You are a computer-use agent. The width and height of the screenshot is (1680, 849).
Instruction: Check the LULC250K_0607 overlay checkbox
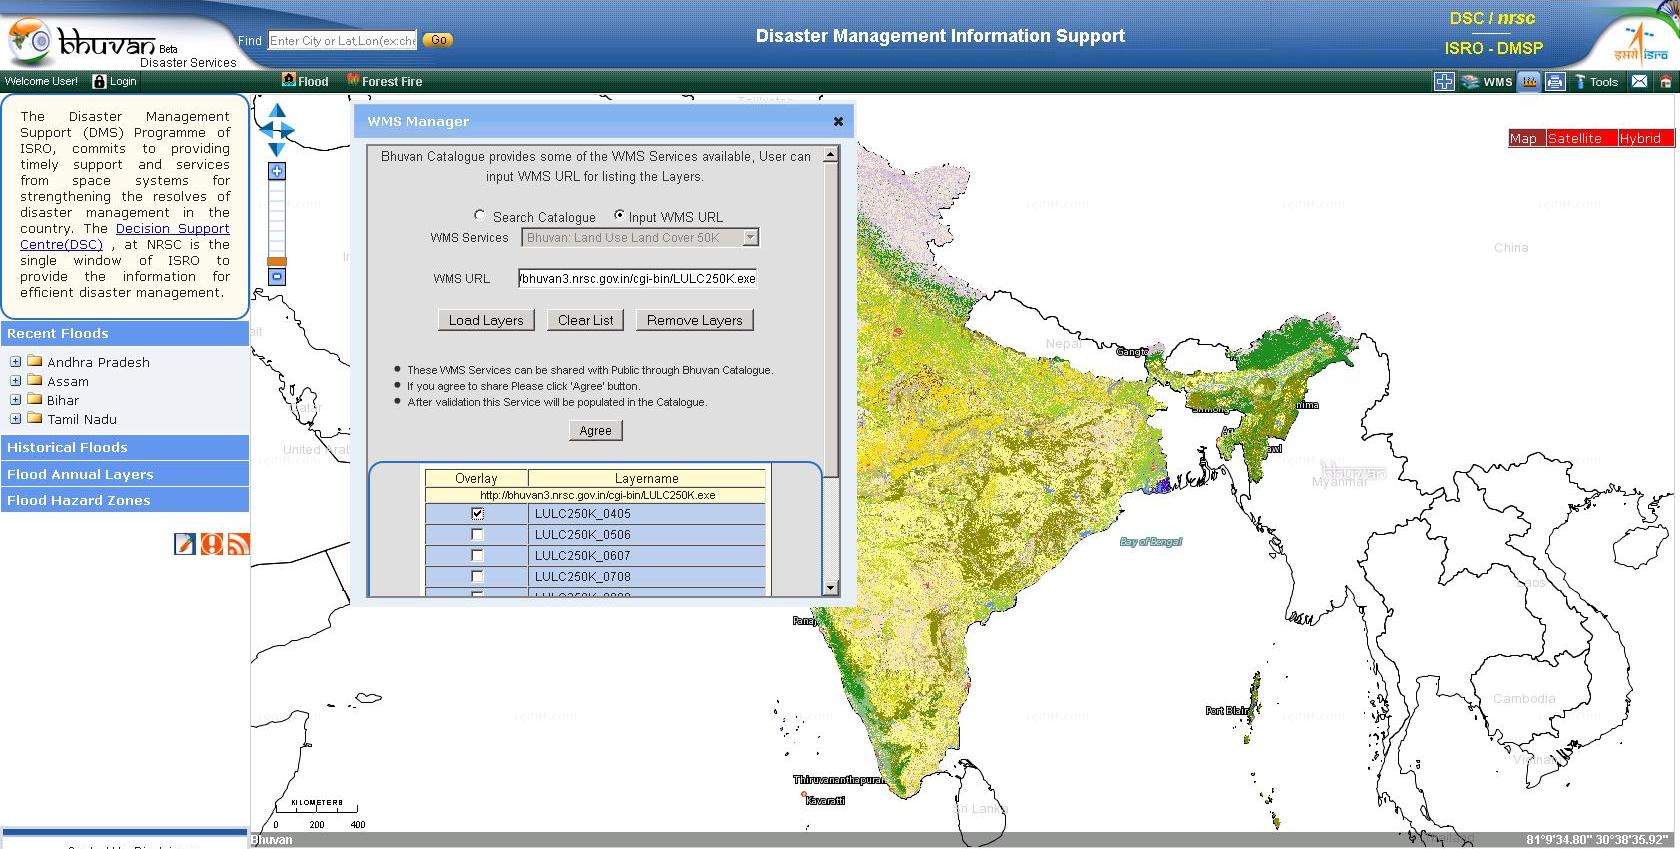pos(477,555)
